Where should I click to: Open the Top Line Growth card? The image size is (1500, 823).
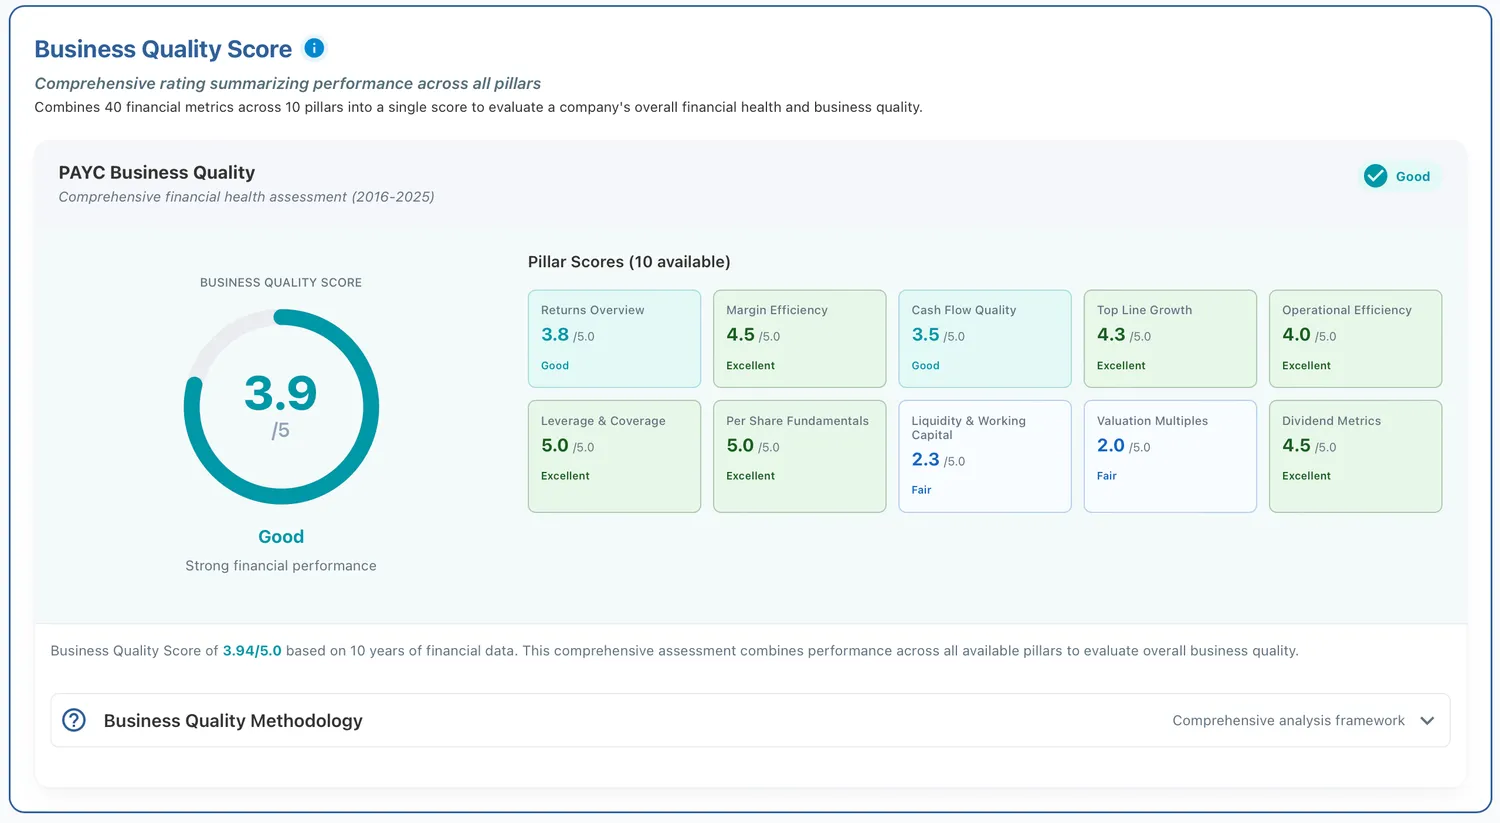1170,339
